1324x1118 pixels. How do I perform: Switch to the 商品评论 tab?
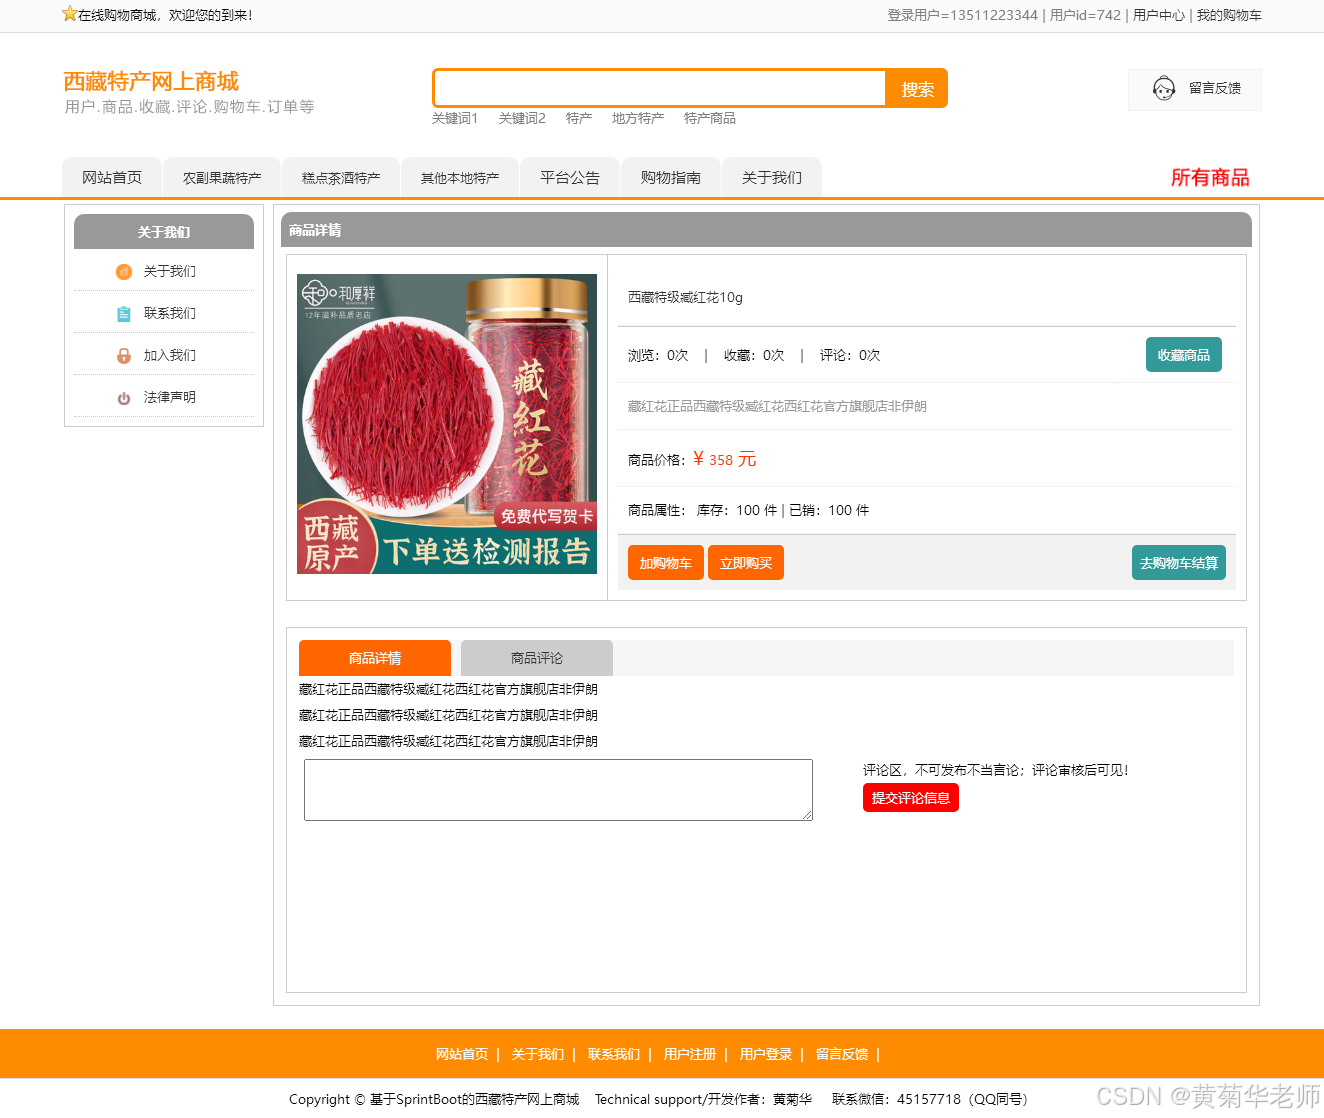coord(537,658)
